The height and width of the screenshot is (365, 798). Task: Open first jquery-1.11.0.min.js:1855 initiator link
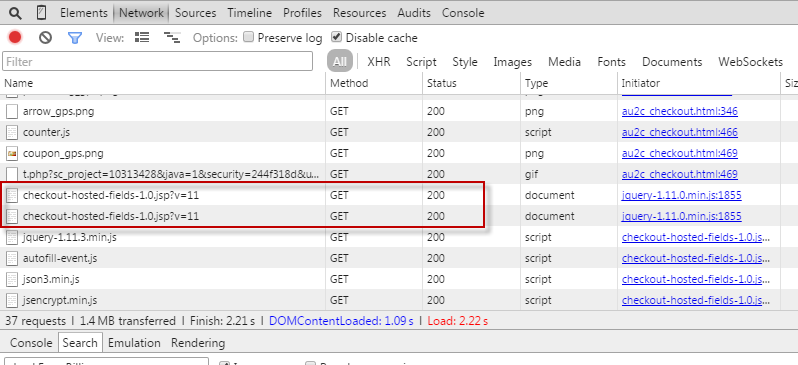tap(681, 195)
